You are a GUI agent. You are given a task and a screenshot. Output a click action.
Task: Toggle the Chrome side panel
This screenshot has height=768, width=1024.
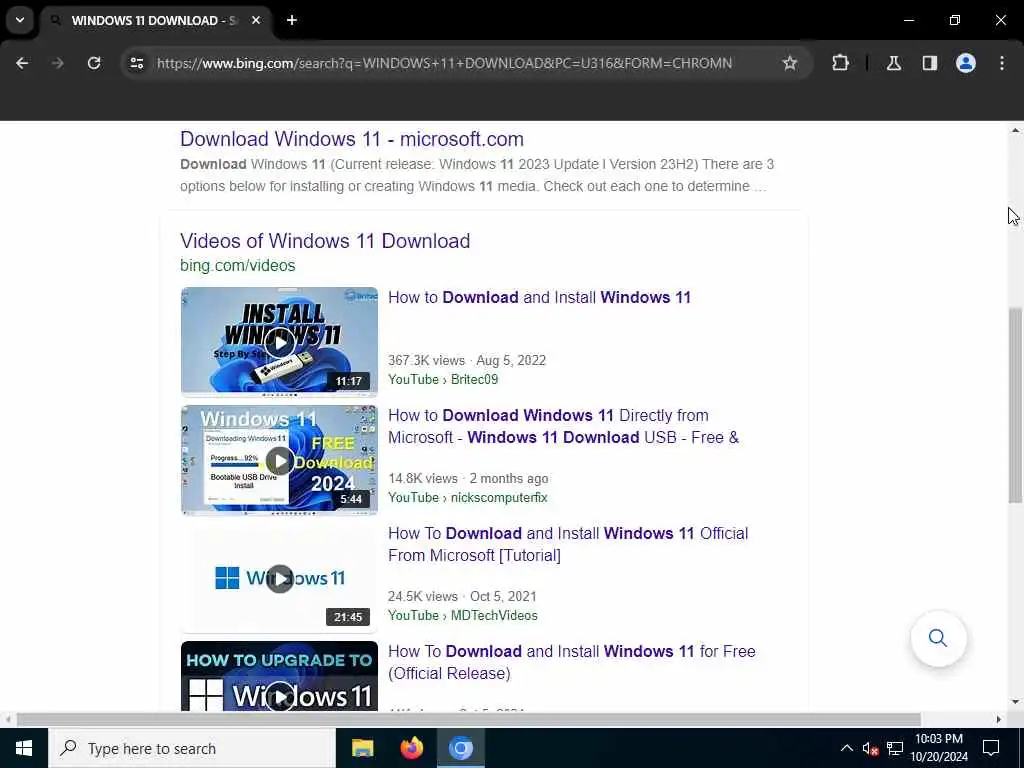(x=929, y=63)
